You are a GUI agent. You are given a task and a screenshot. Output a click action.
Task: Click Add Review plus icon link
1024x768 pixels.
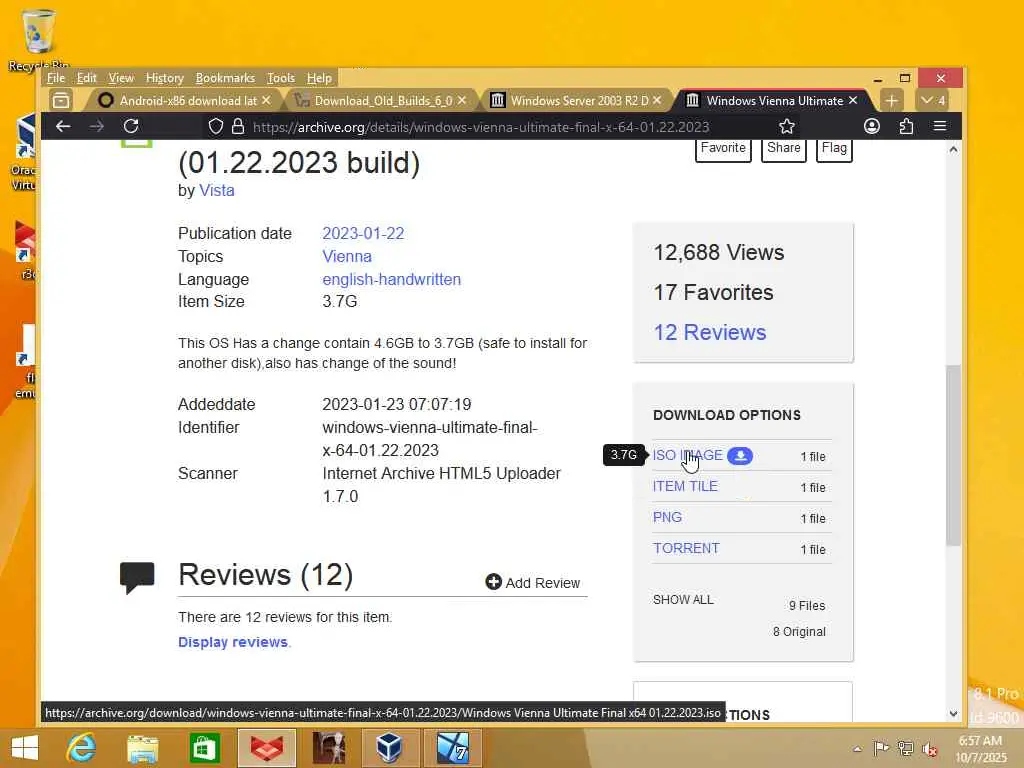point(532,583)
